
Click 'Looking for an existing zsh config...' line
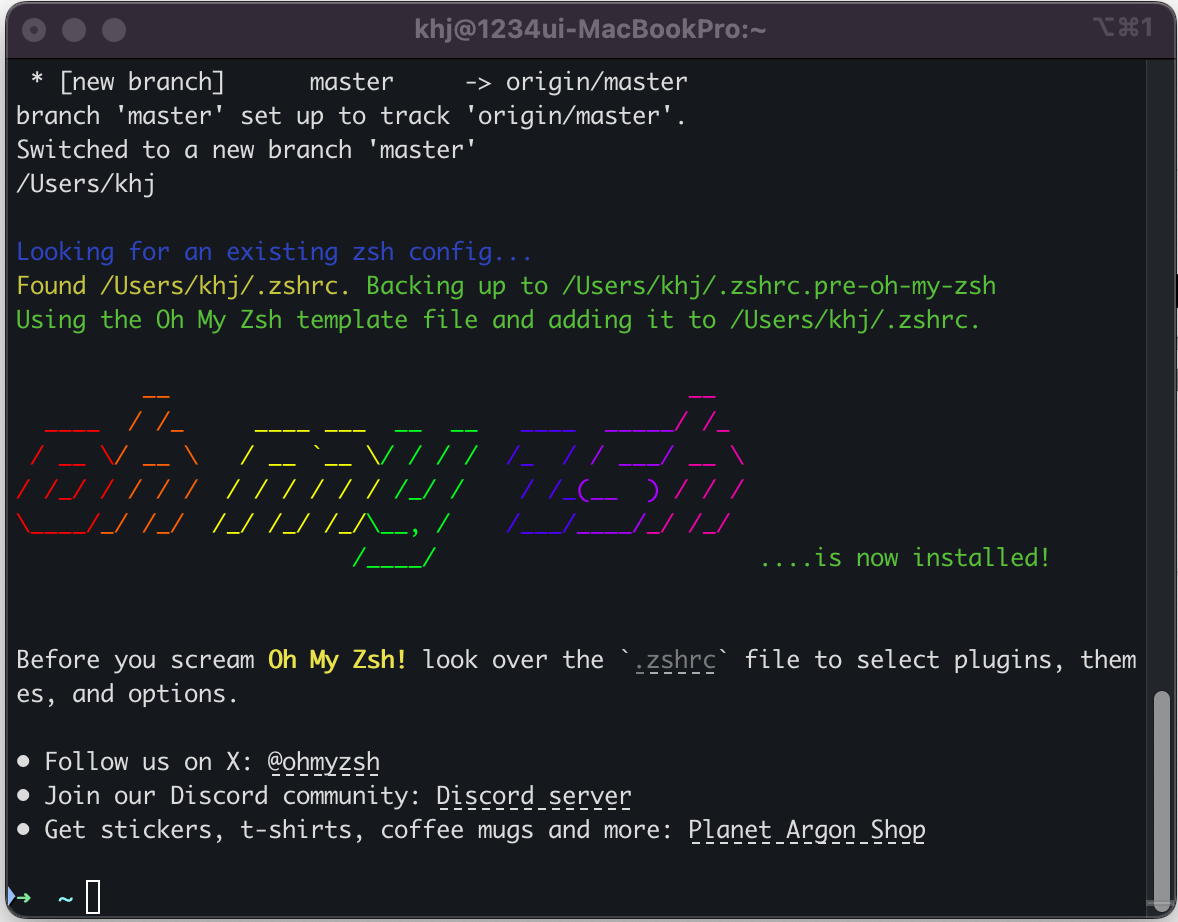[274, 252]
